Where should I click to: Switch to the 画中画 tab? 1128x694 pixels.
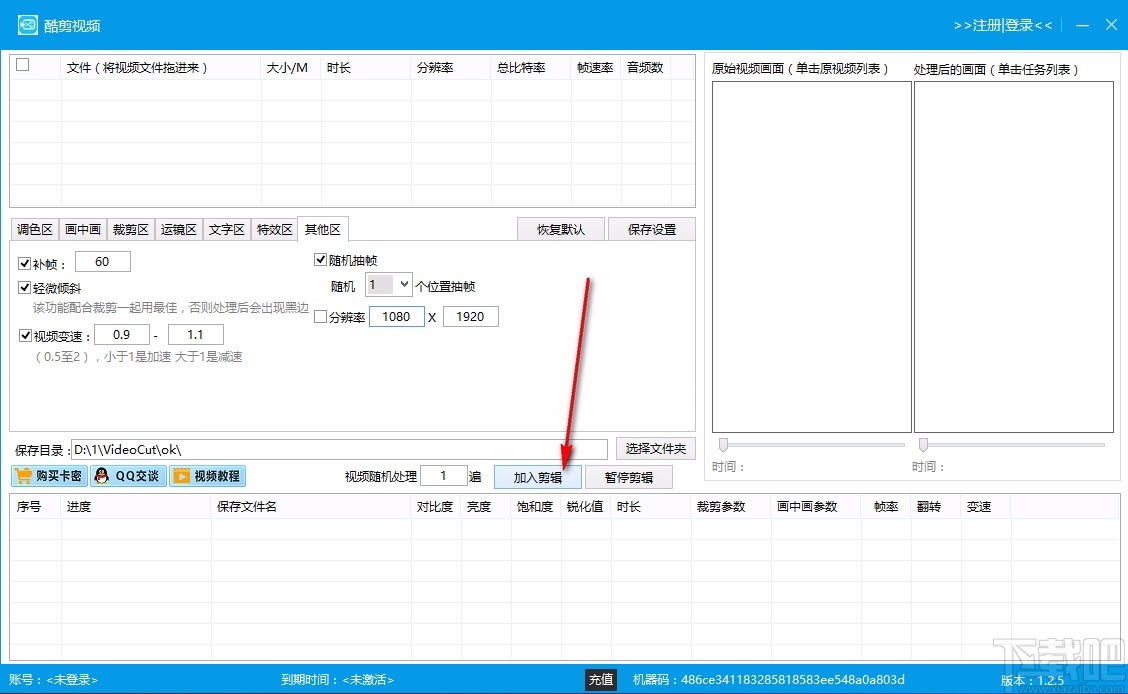pos(83,229)
